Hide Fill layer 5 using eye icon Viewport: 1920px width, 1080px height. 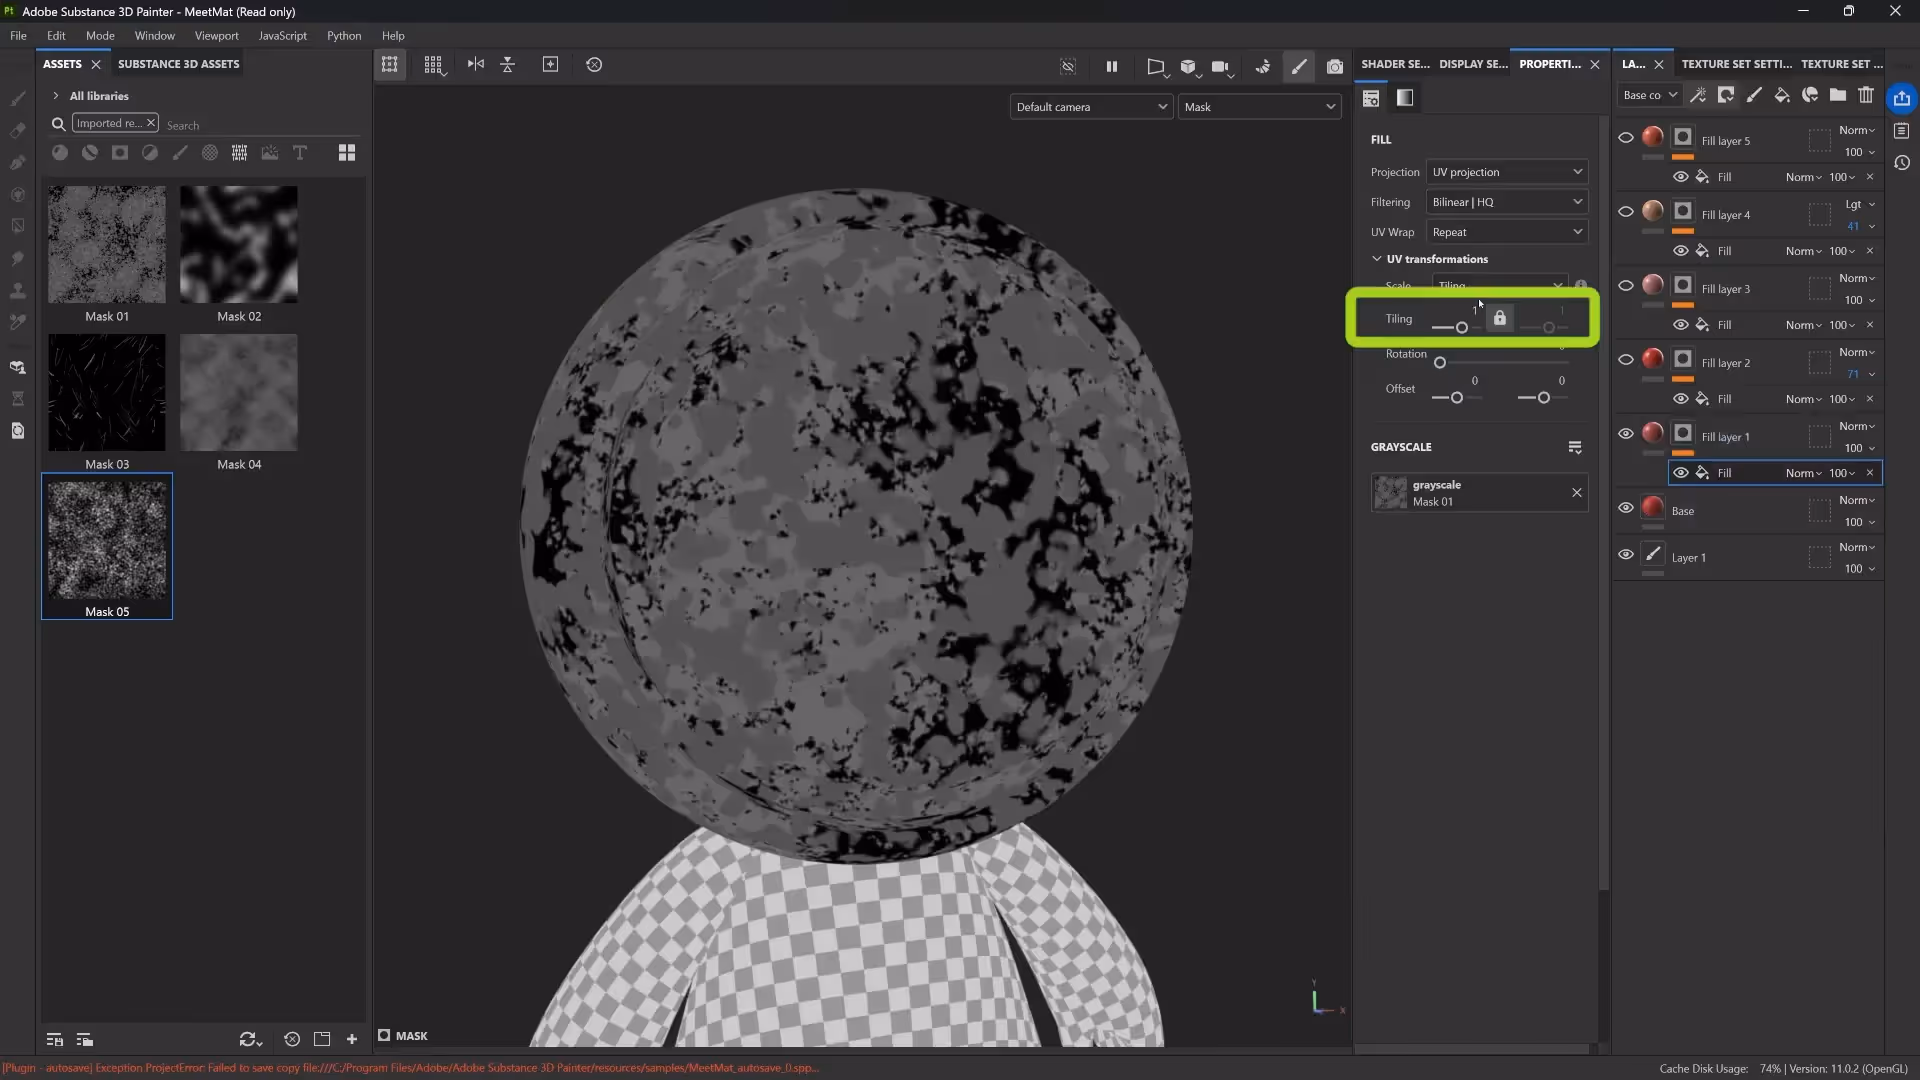pos(1626,138)
